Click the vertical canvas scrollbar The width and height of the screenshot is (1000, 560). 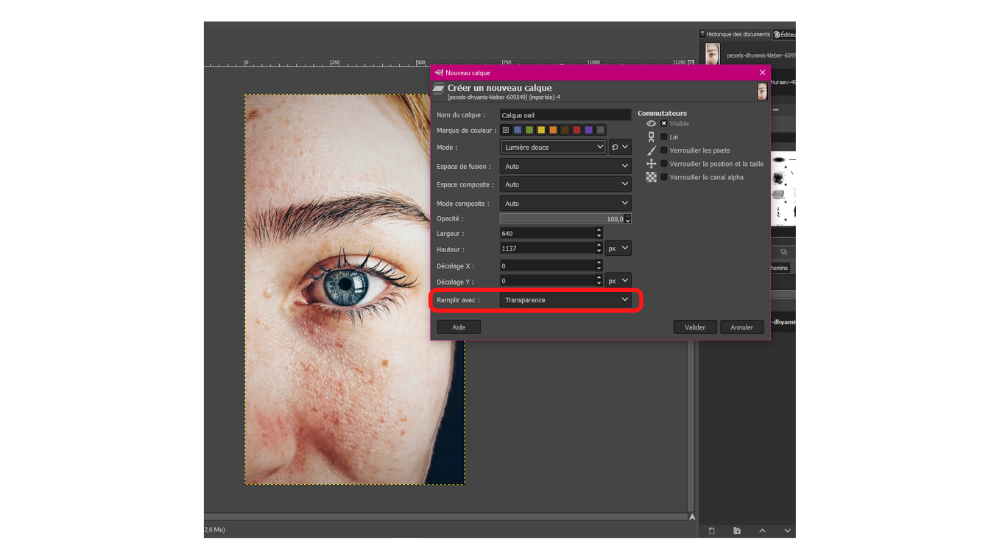691,427
